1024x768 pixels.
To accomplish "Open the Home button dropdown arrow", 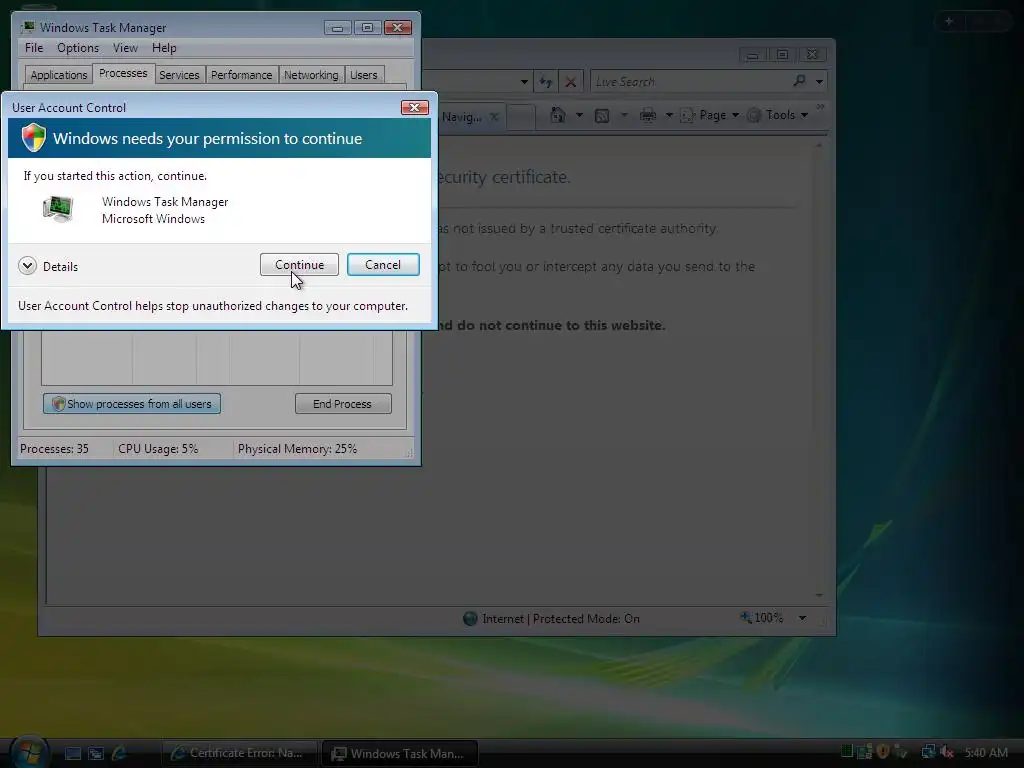I will click(x=579, y=115).
